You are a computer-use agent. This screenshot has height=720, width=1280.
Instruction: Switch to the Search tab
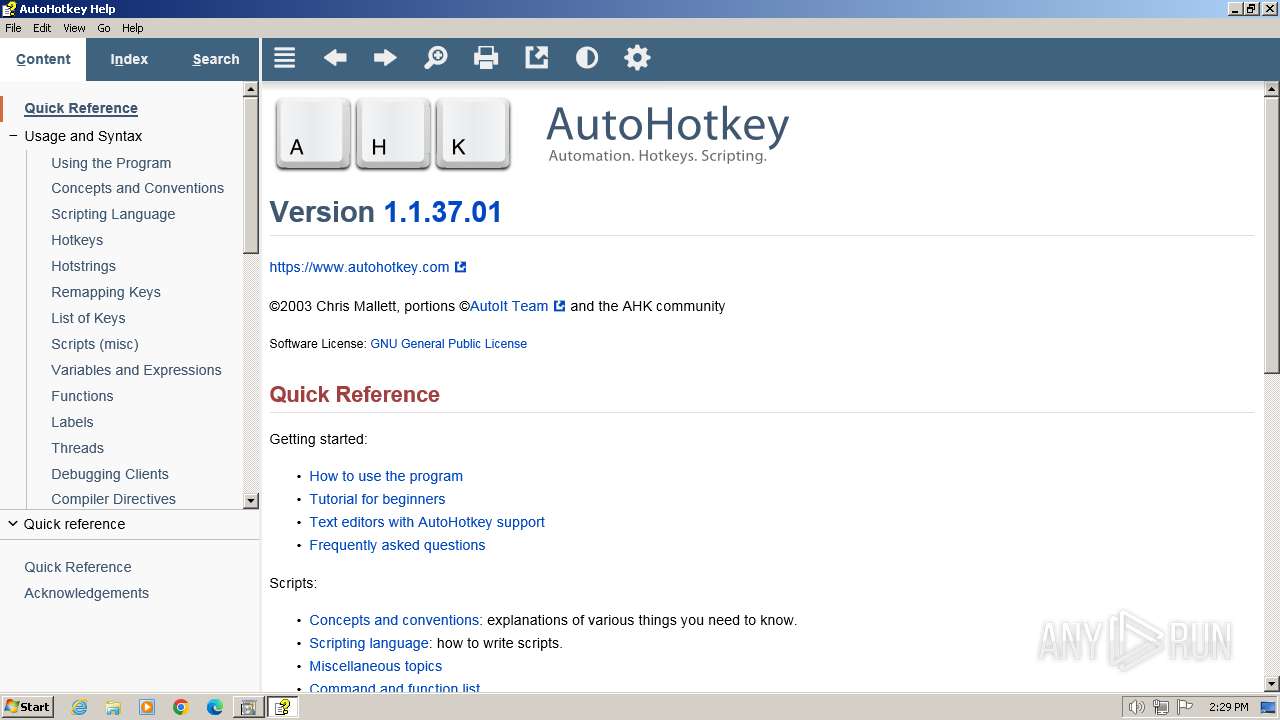pyautogui.click(x=216, y=59)
